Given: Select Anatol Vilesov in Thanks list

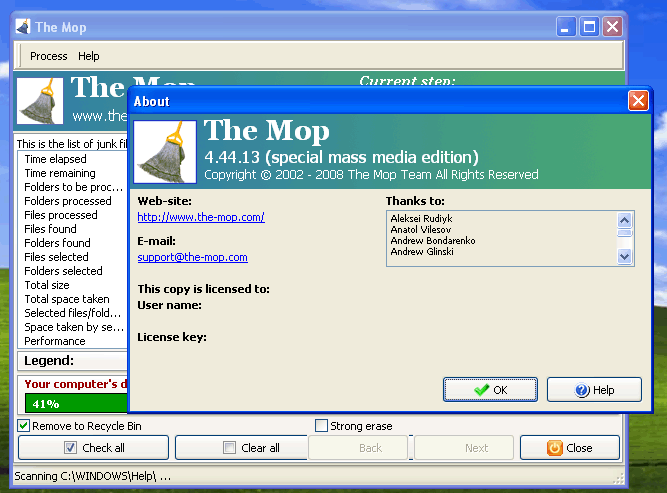Looking at the screenshot, I should point(421,229).
